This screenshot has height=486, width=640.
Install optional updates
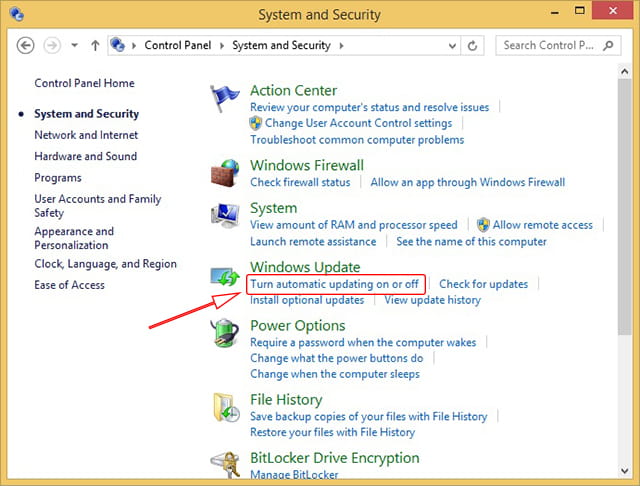pyautogui.click(x=307, y=300)
